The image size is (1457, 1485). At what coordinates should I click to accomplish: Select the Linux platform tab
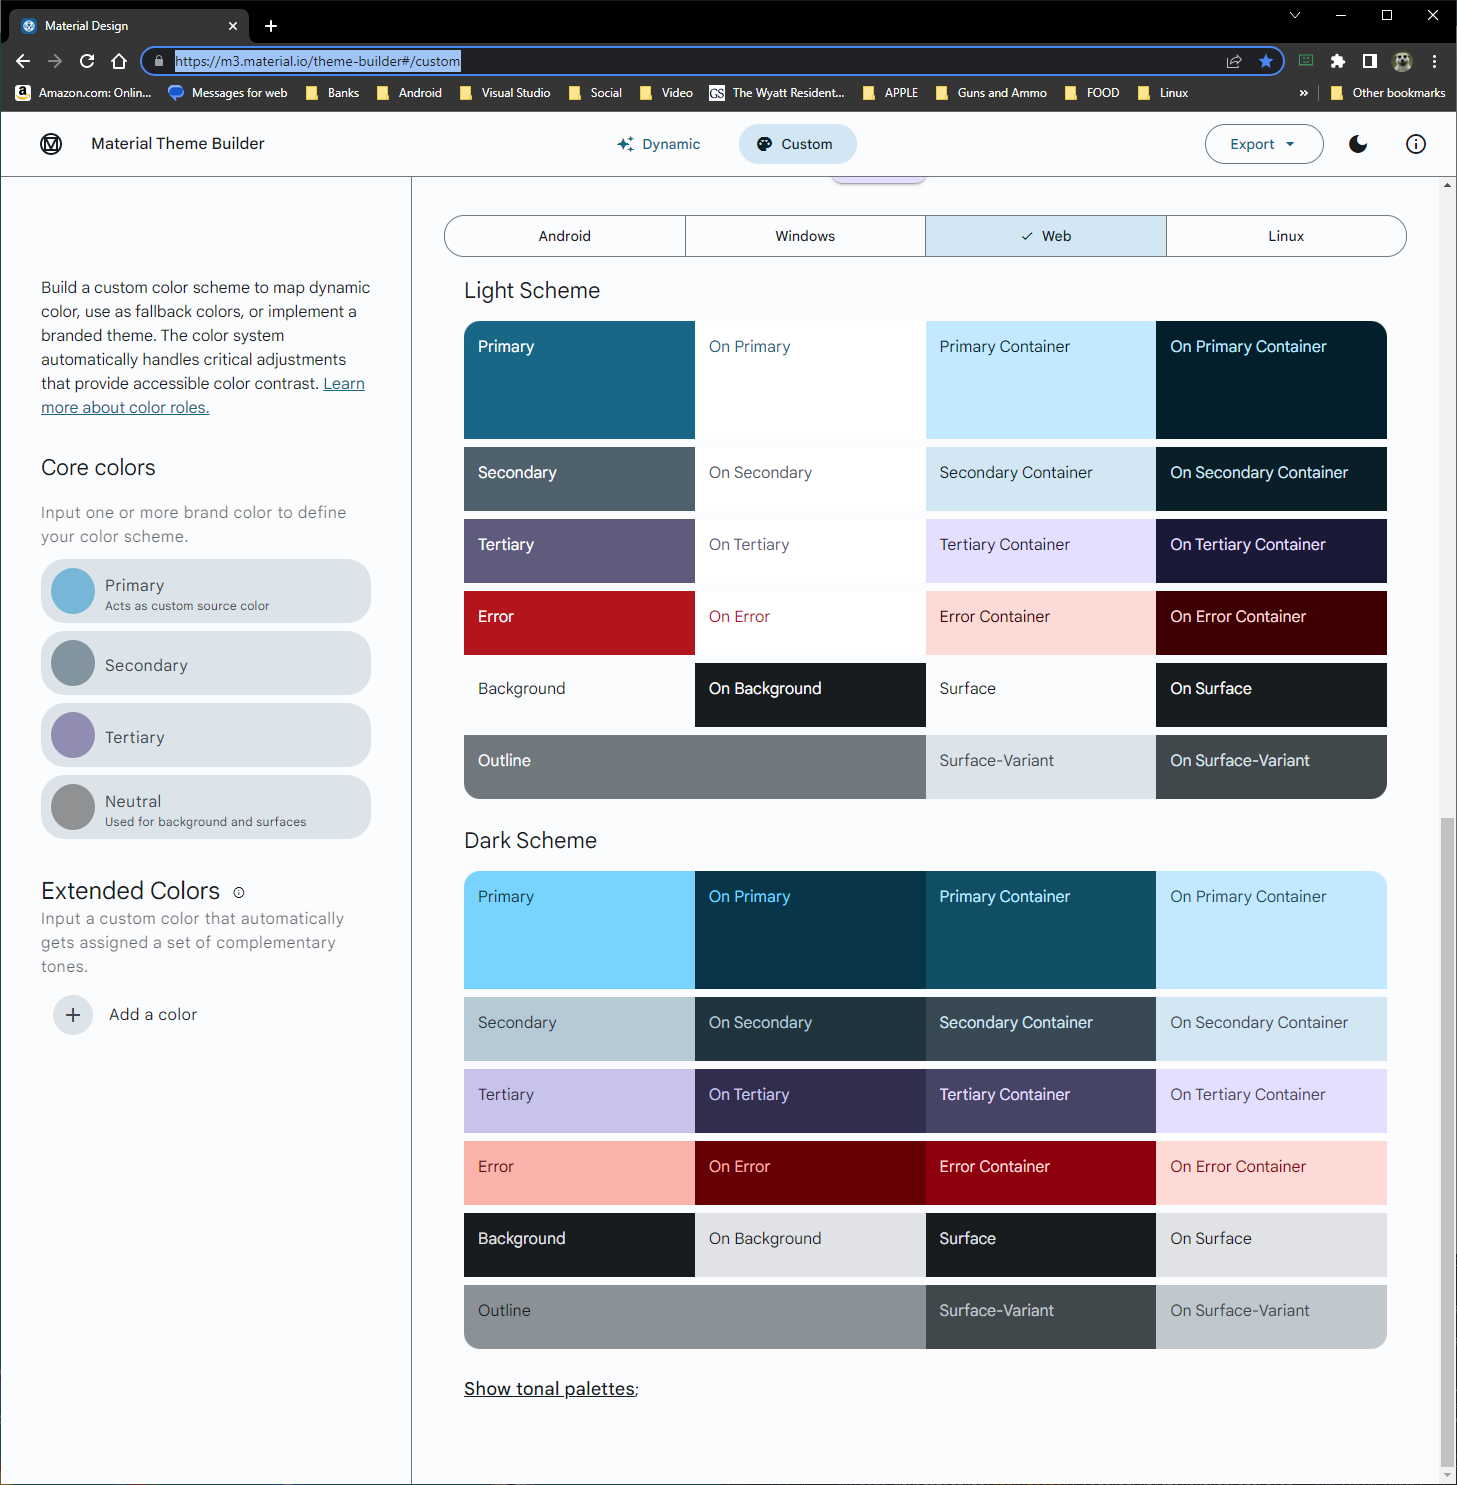pos(1286,236)
